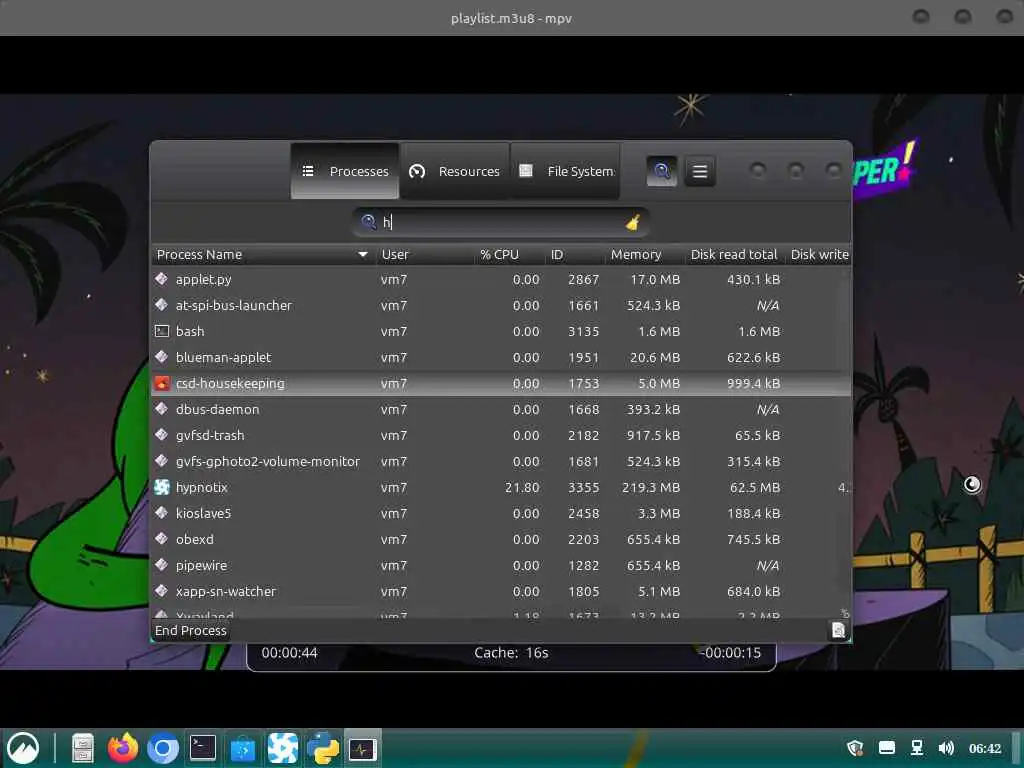This screenshot has width=1024, height=768.
Task: Click the Cache: 16s indicator in mpv
Action: 511,652
